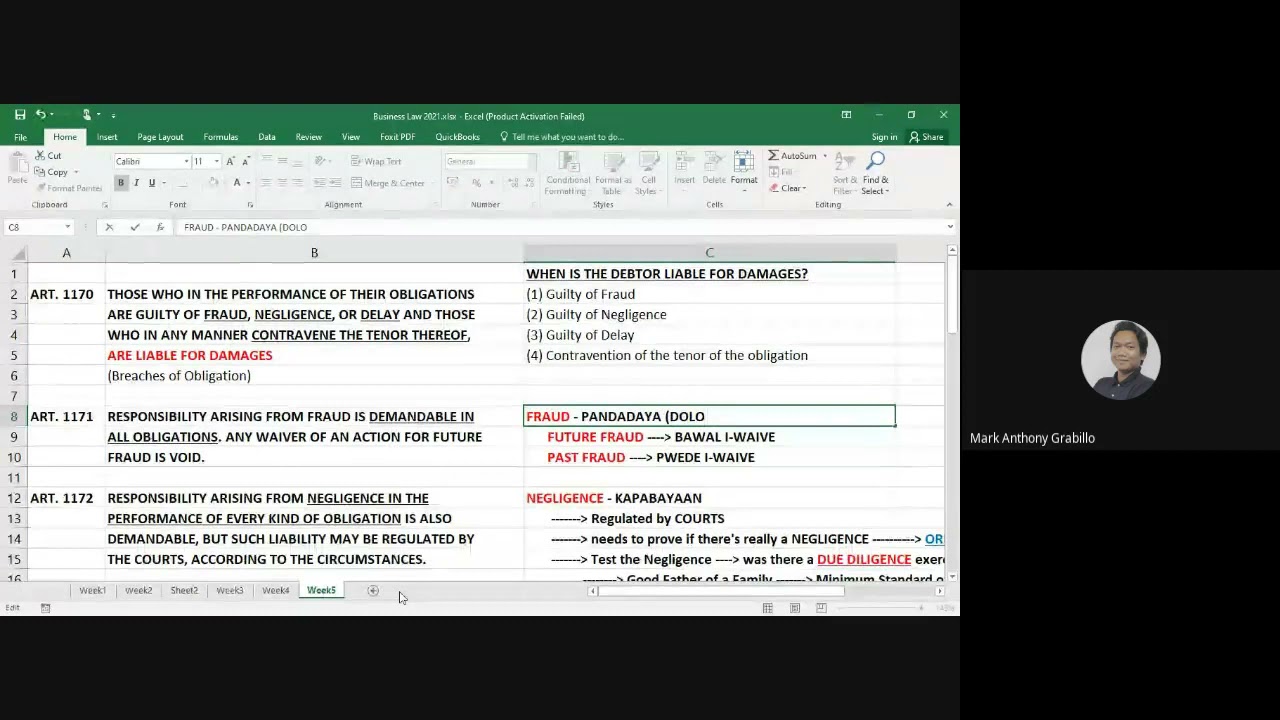This screenshot has height=720, width=1280.
Task: Click the Format as Table button
Action: tap(611, 173)
